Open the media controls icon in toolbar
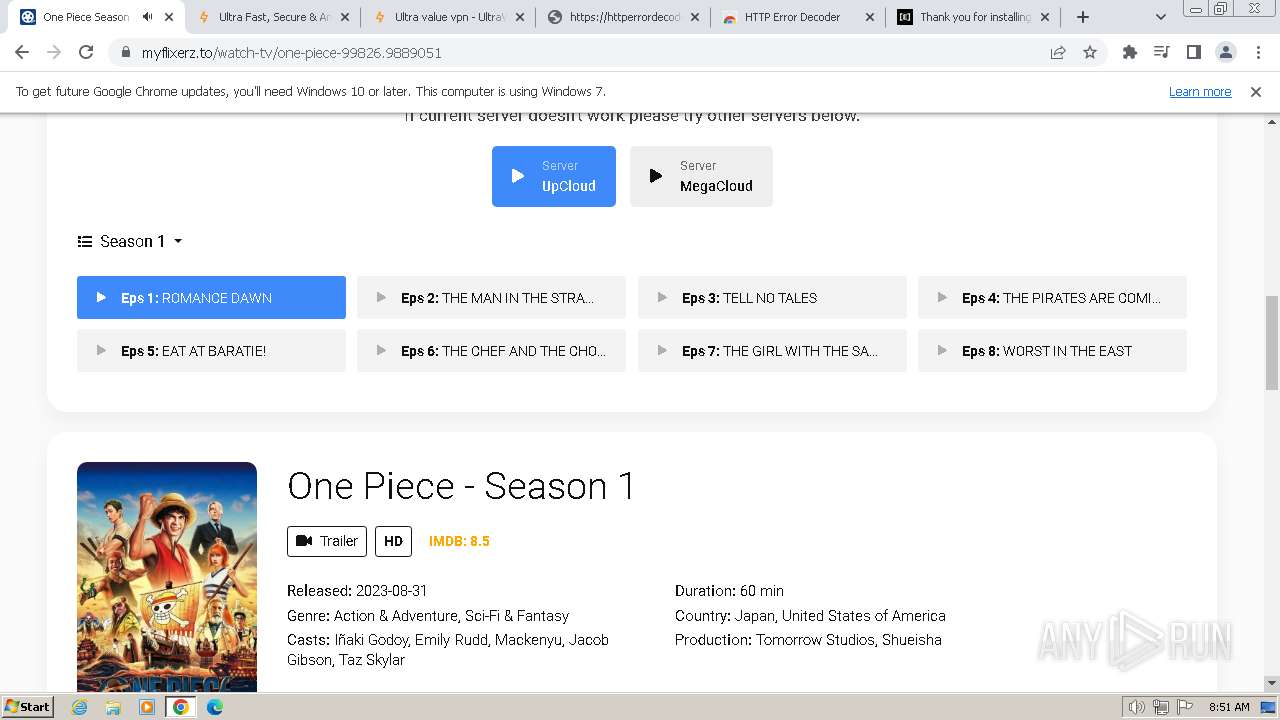This screenshot has height=720, width=1280. click(x=1162, y=53)
